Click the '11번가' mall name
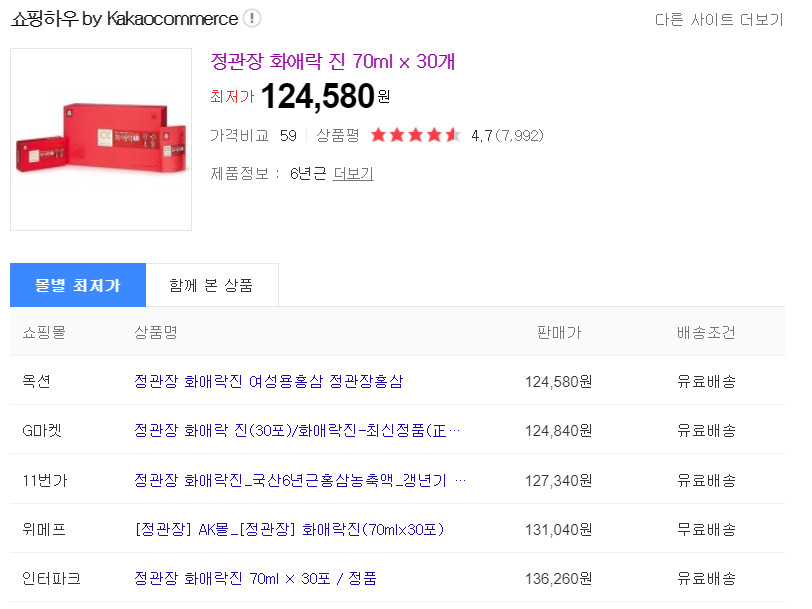Screen dimensions: 812x609 click(x=45, y=481)
